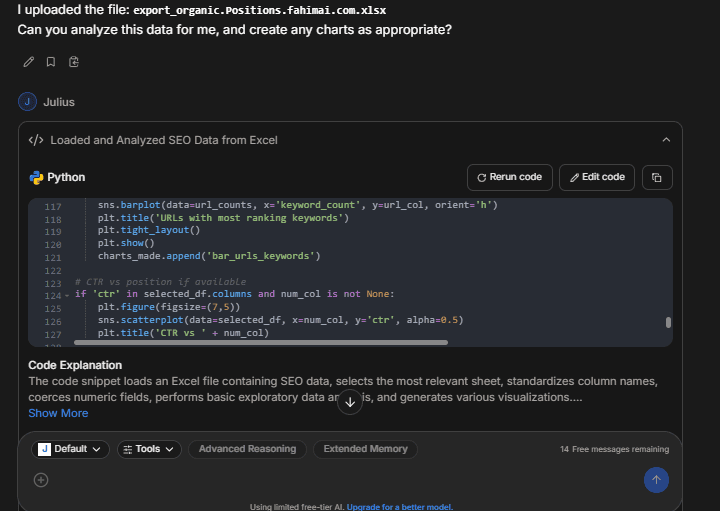Click the add attachment plus icon
Image resolution: width=720 pixels, height=511 pixels.
(41, 480)
